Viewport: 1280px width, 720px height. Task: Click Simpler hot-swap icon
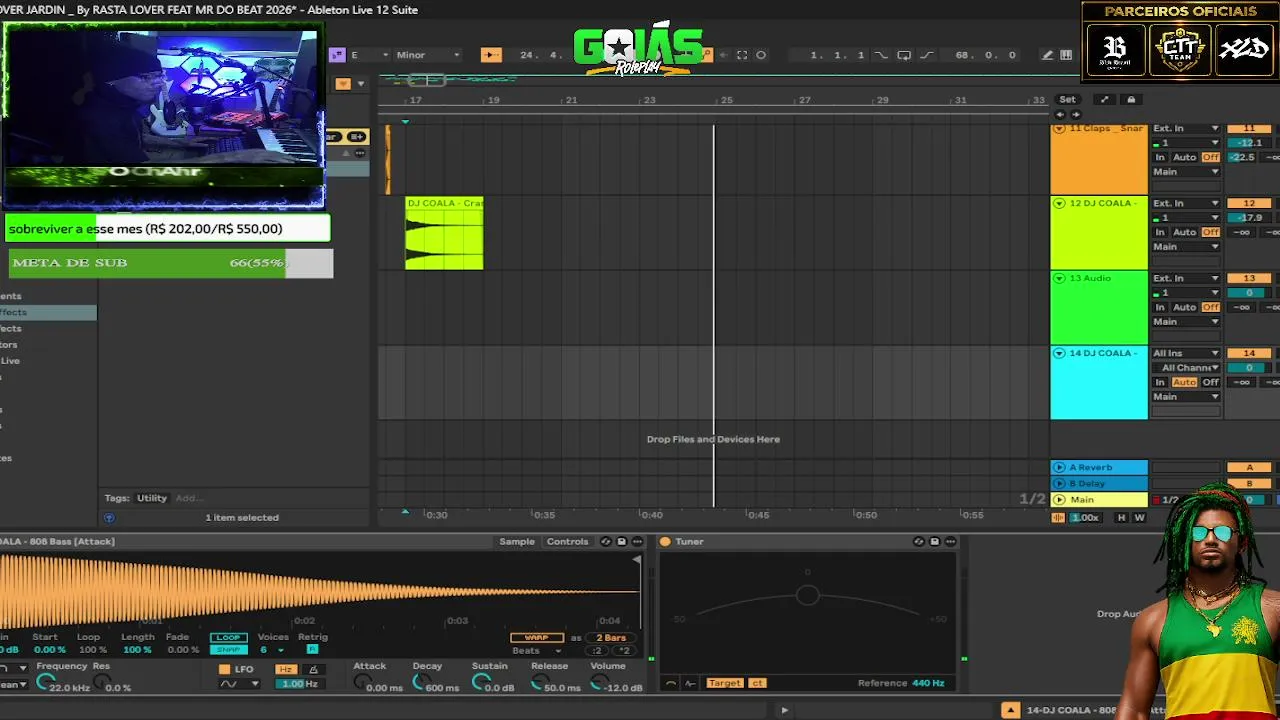click(605, 541)
